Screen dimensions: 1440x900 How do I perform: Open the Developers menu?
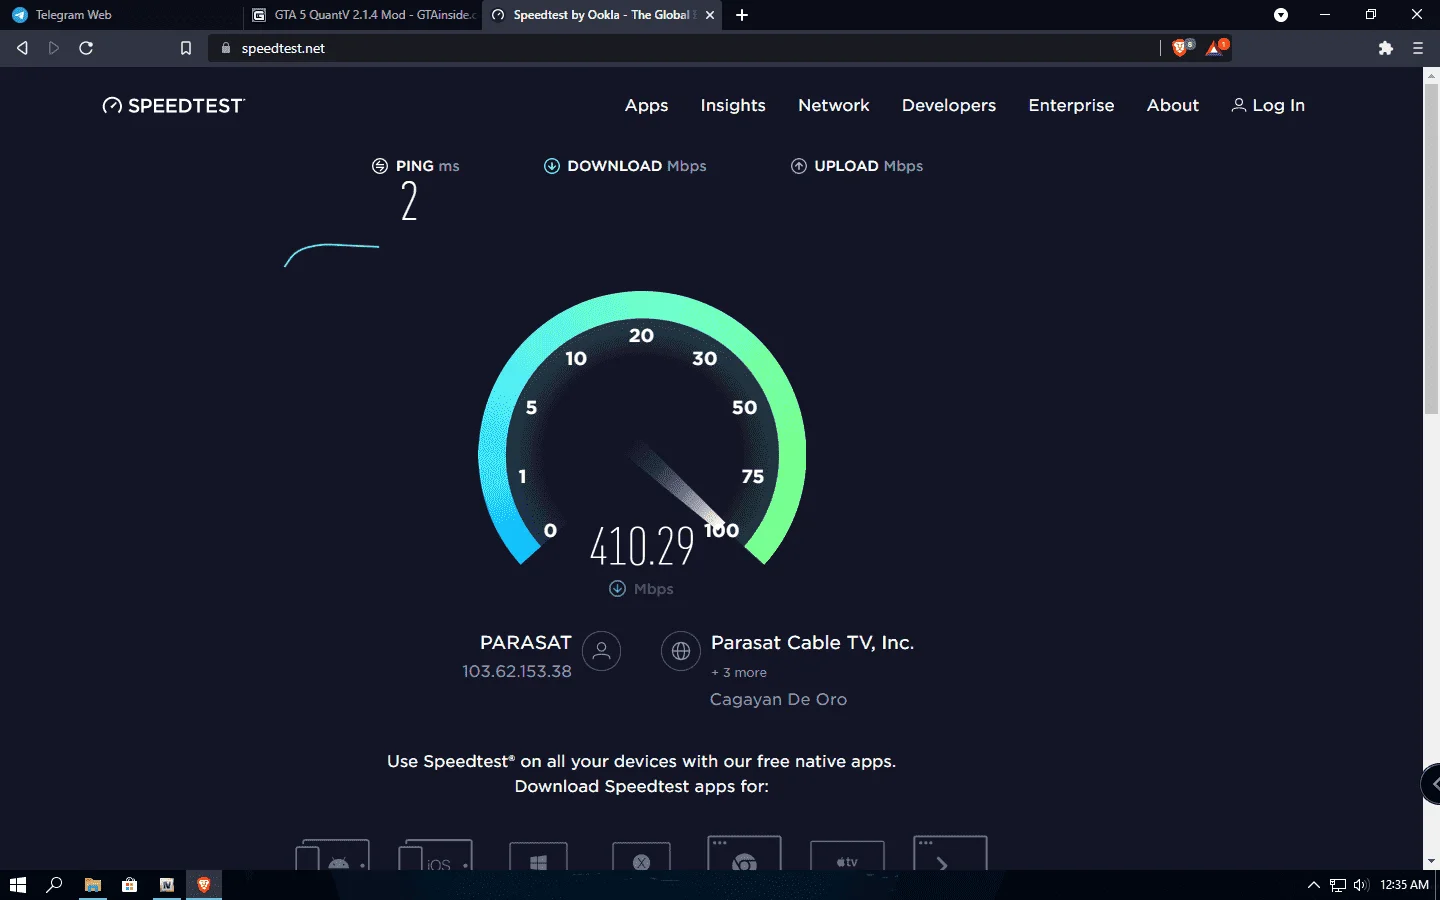[949, 105]
